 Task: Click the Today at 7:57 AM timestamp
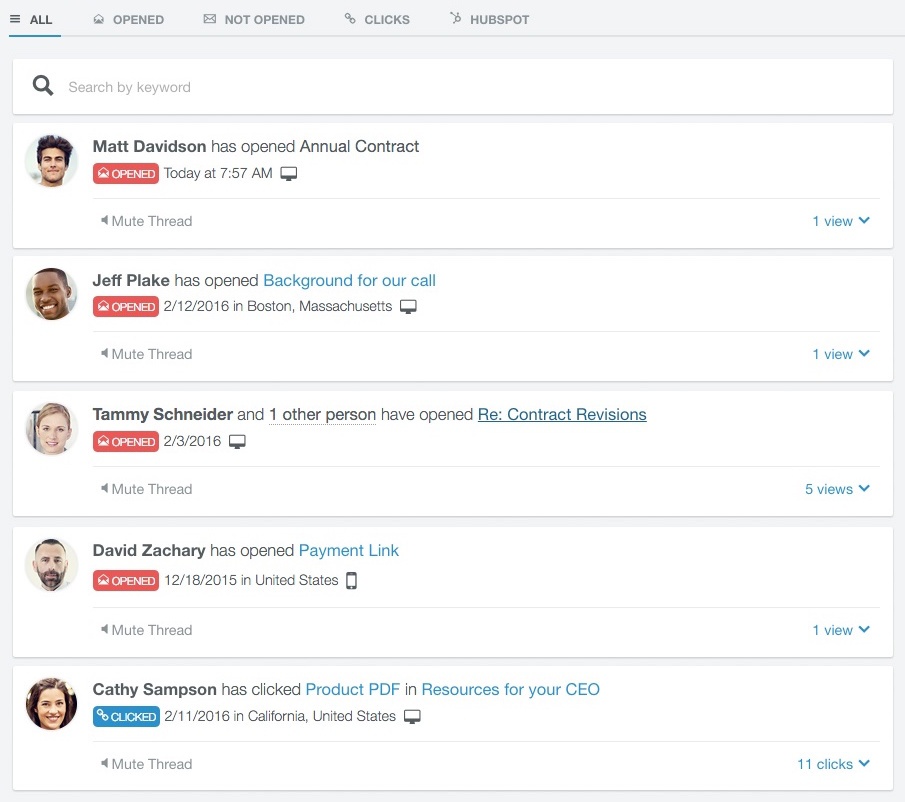click(x=218, y=173)
